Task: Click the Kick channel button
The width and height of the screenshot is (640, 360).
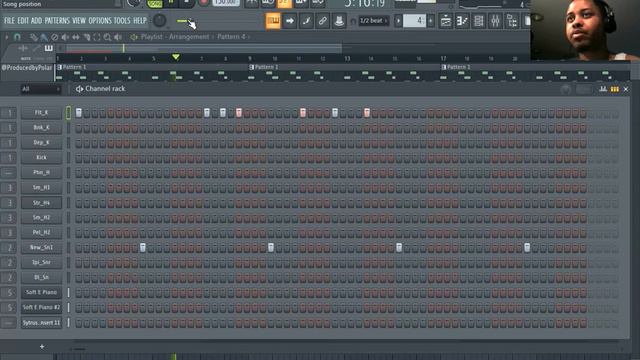Action: click(42, 158)
